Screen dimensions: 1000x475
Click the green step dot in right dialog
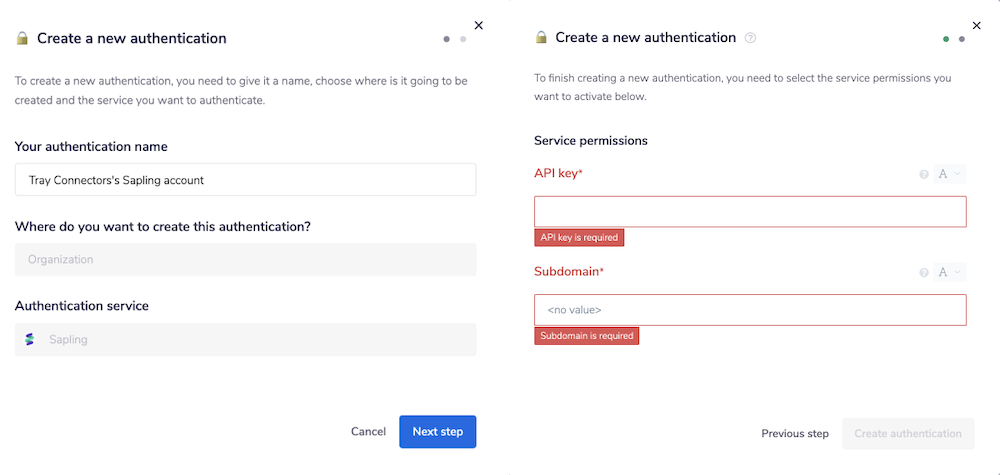[946, 39]
